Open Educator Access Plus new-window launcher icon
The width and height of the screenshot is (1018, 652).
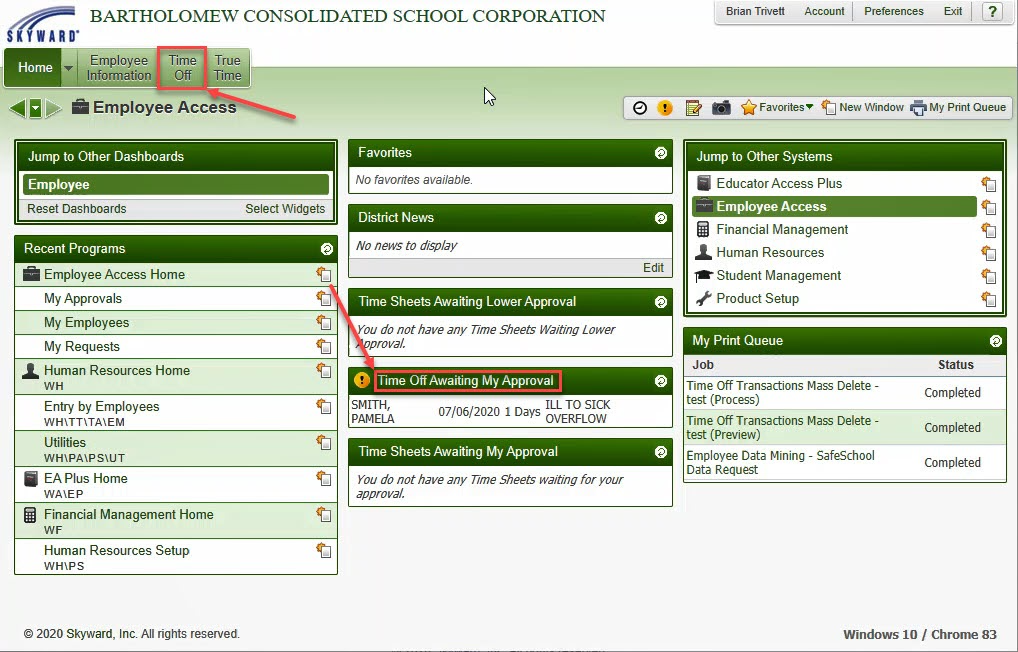tap(989, 183)
